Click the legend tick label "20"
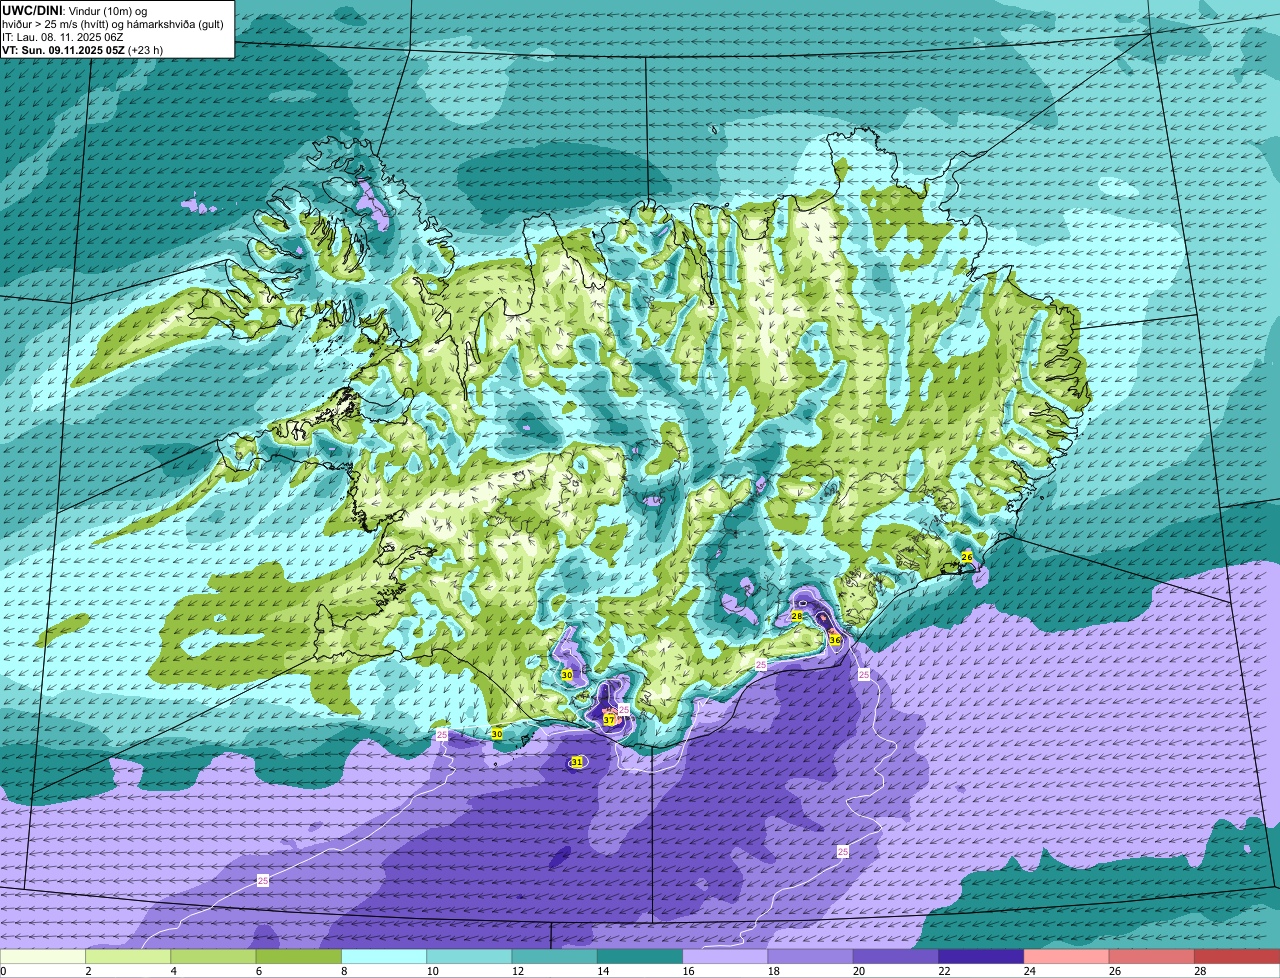 [x=859, y=971]
